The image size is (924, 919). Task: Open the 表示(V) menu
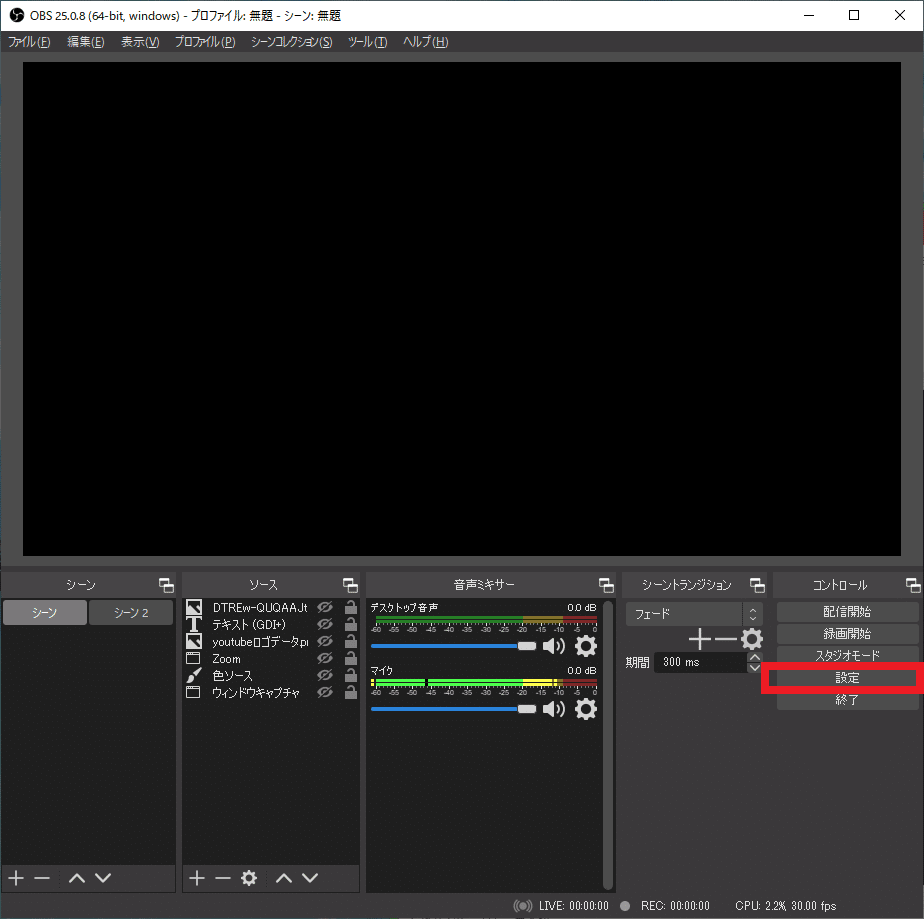[140, 42]
